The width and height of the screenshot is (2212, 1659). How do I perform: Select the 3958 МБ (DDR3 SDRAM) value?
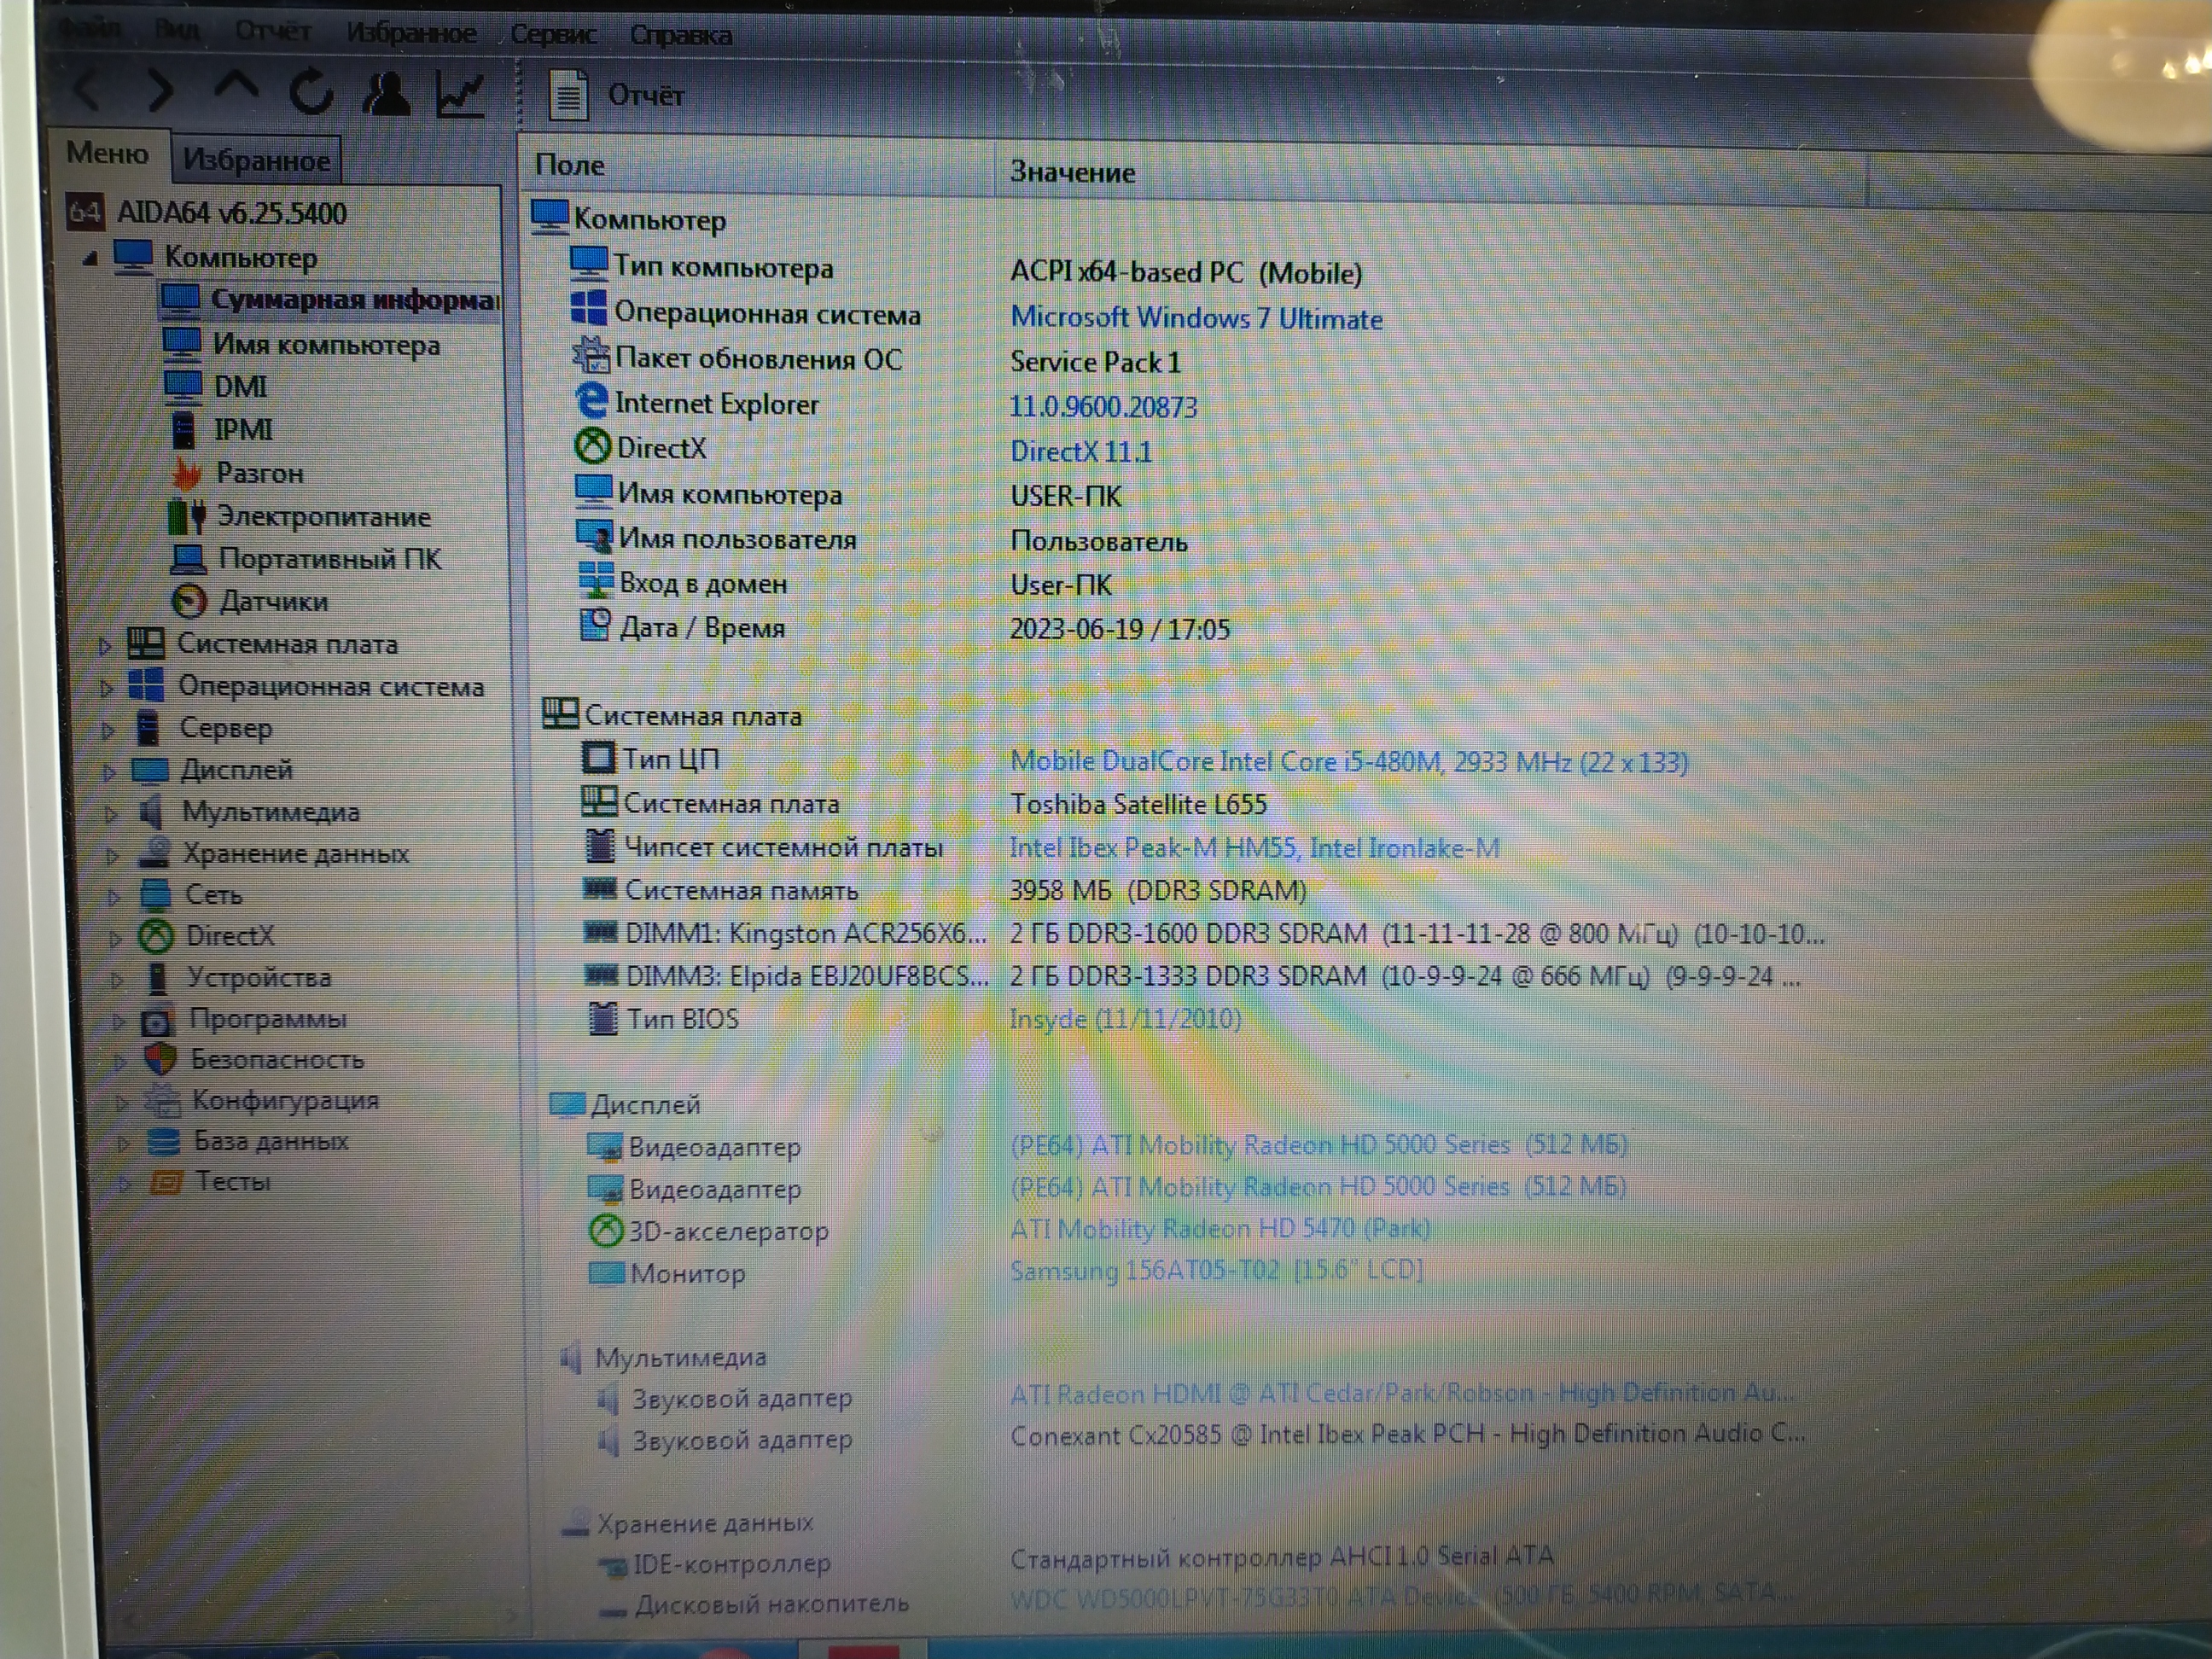click(1158, 890)
